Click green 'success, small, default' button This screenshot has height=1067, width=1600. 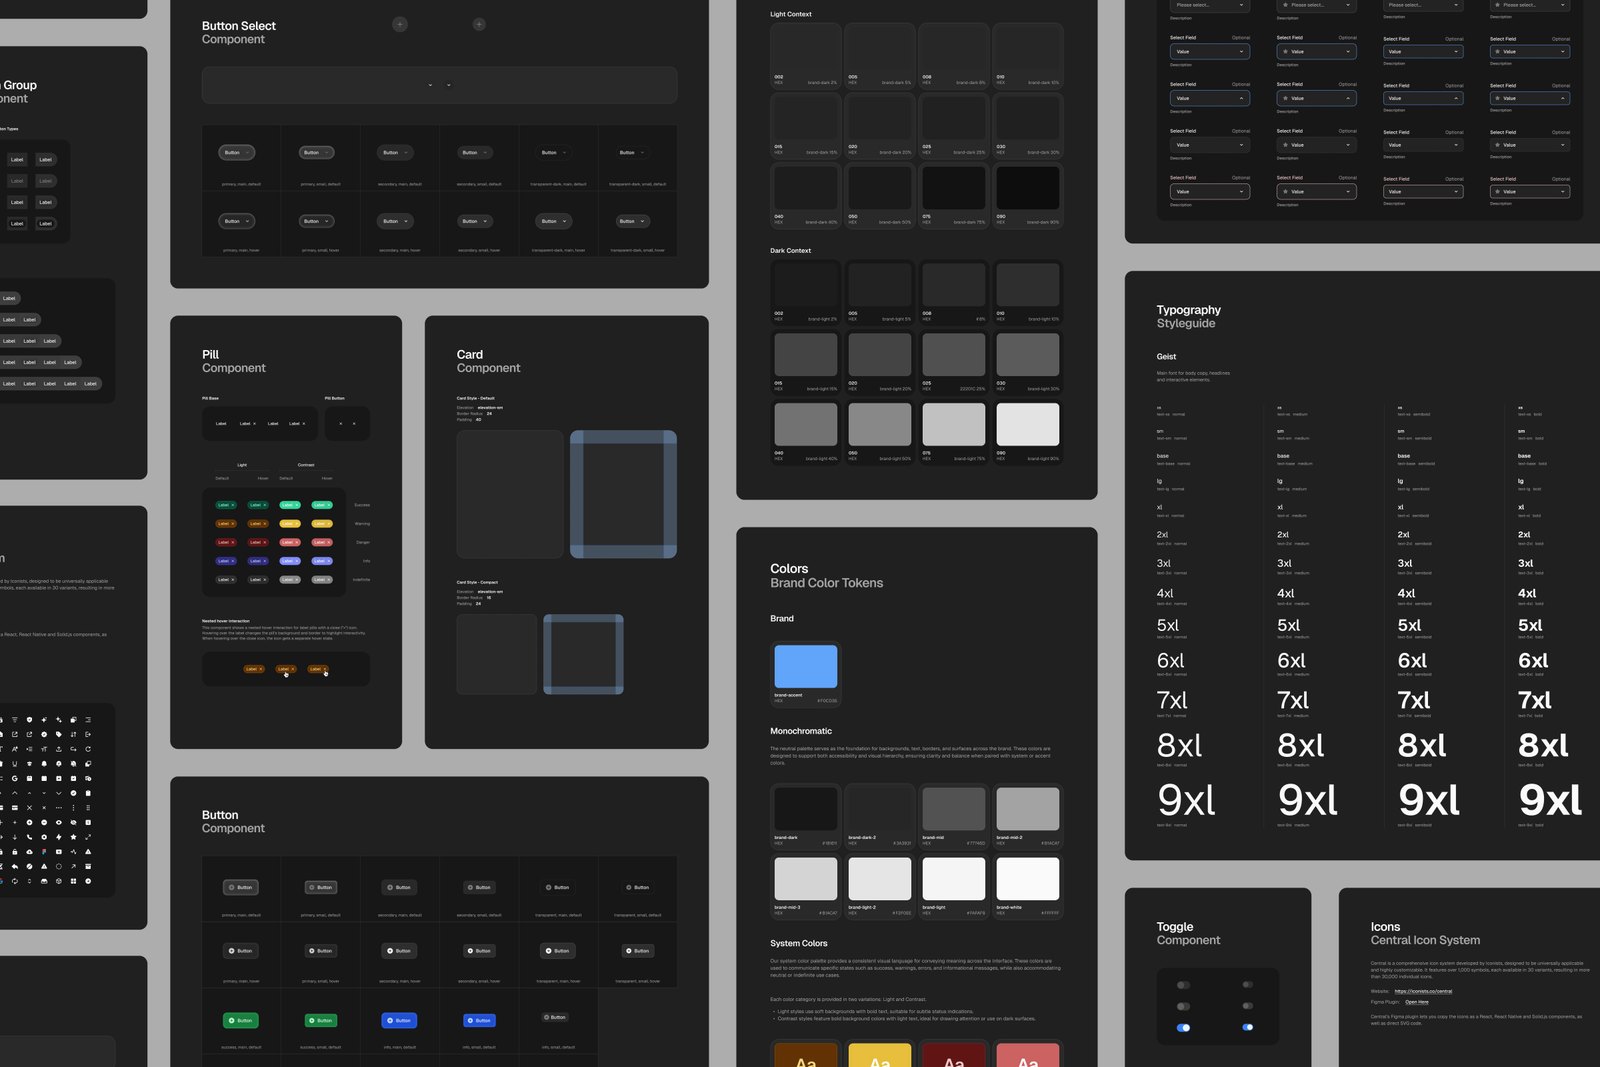321,1021
